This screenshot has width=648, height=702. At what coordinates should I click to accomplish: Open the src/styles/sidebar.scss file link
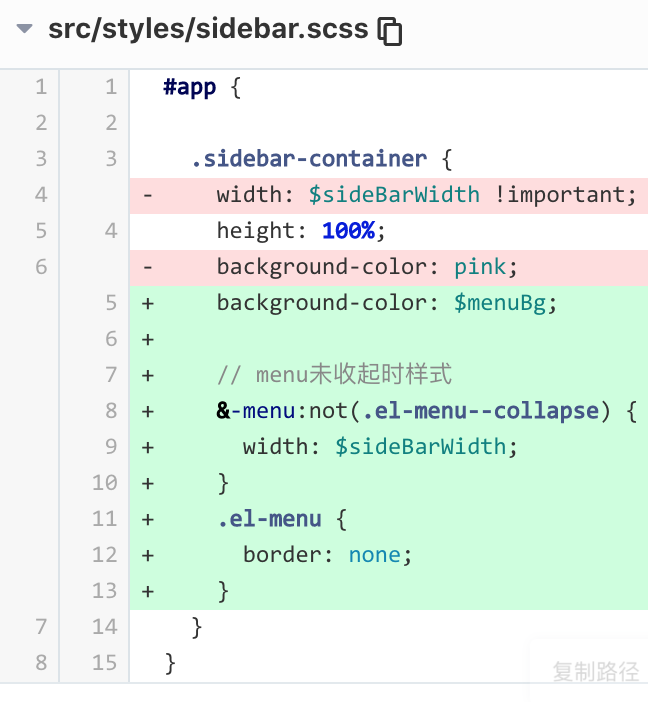pyautogui.click(x=208, y=29)
